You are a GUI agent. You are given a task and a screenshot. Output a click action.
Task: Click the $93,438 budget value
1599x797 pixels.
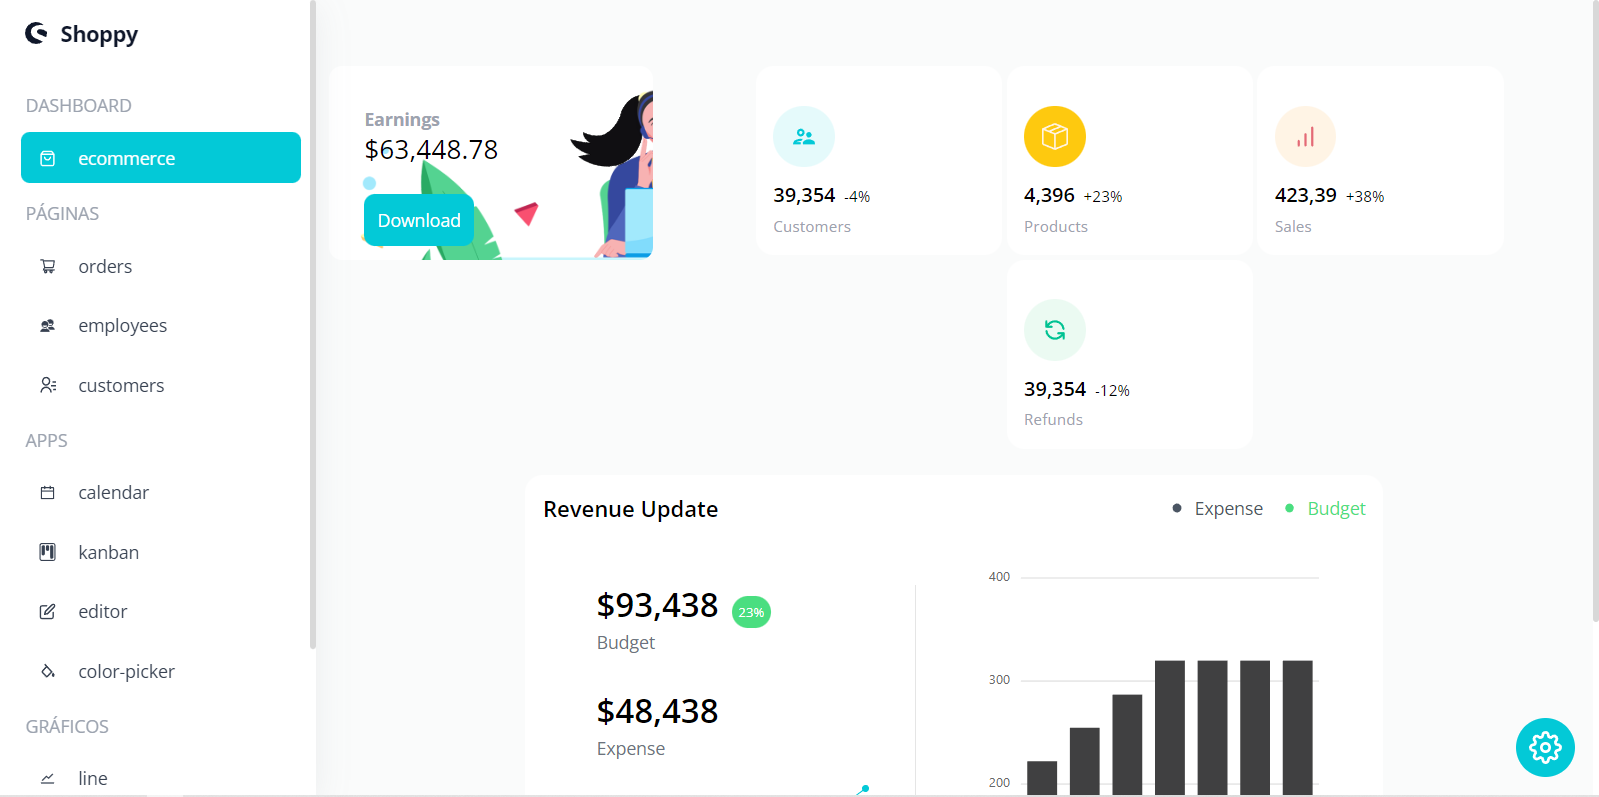click(x=657, y=606)
